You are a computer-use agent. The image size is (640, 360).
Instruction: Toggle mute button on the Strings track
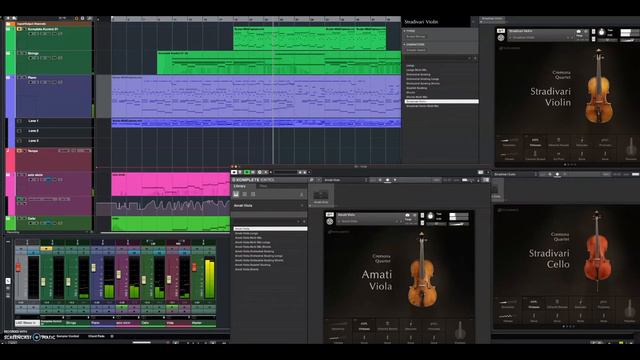coord(19,53)
